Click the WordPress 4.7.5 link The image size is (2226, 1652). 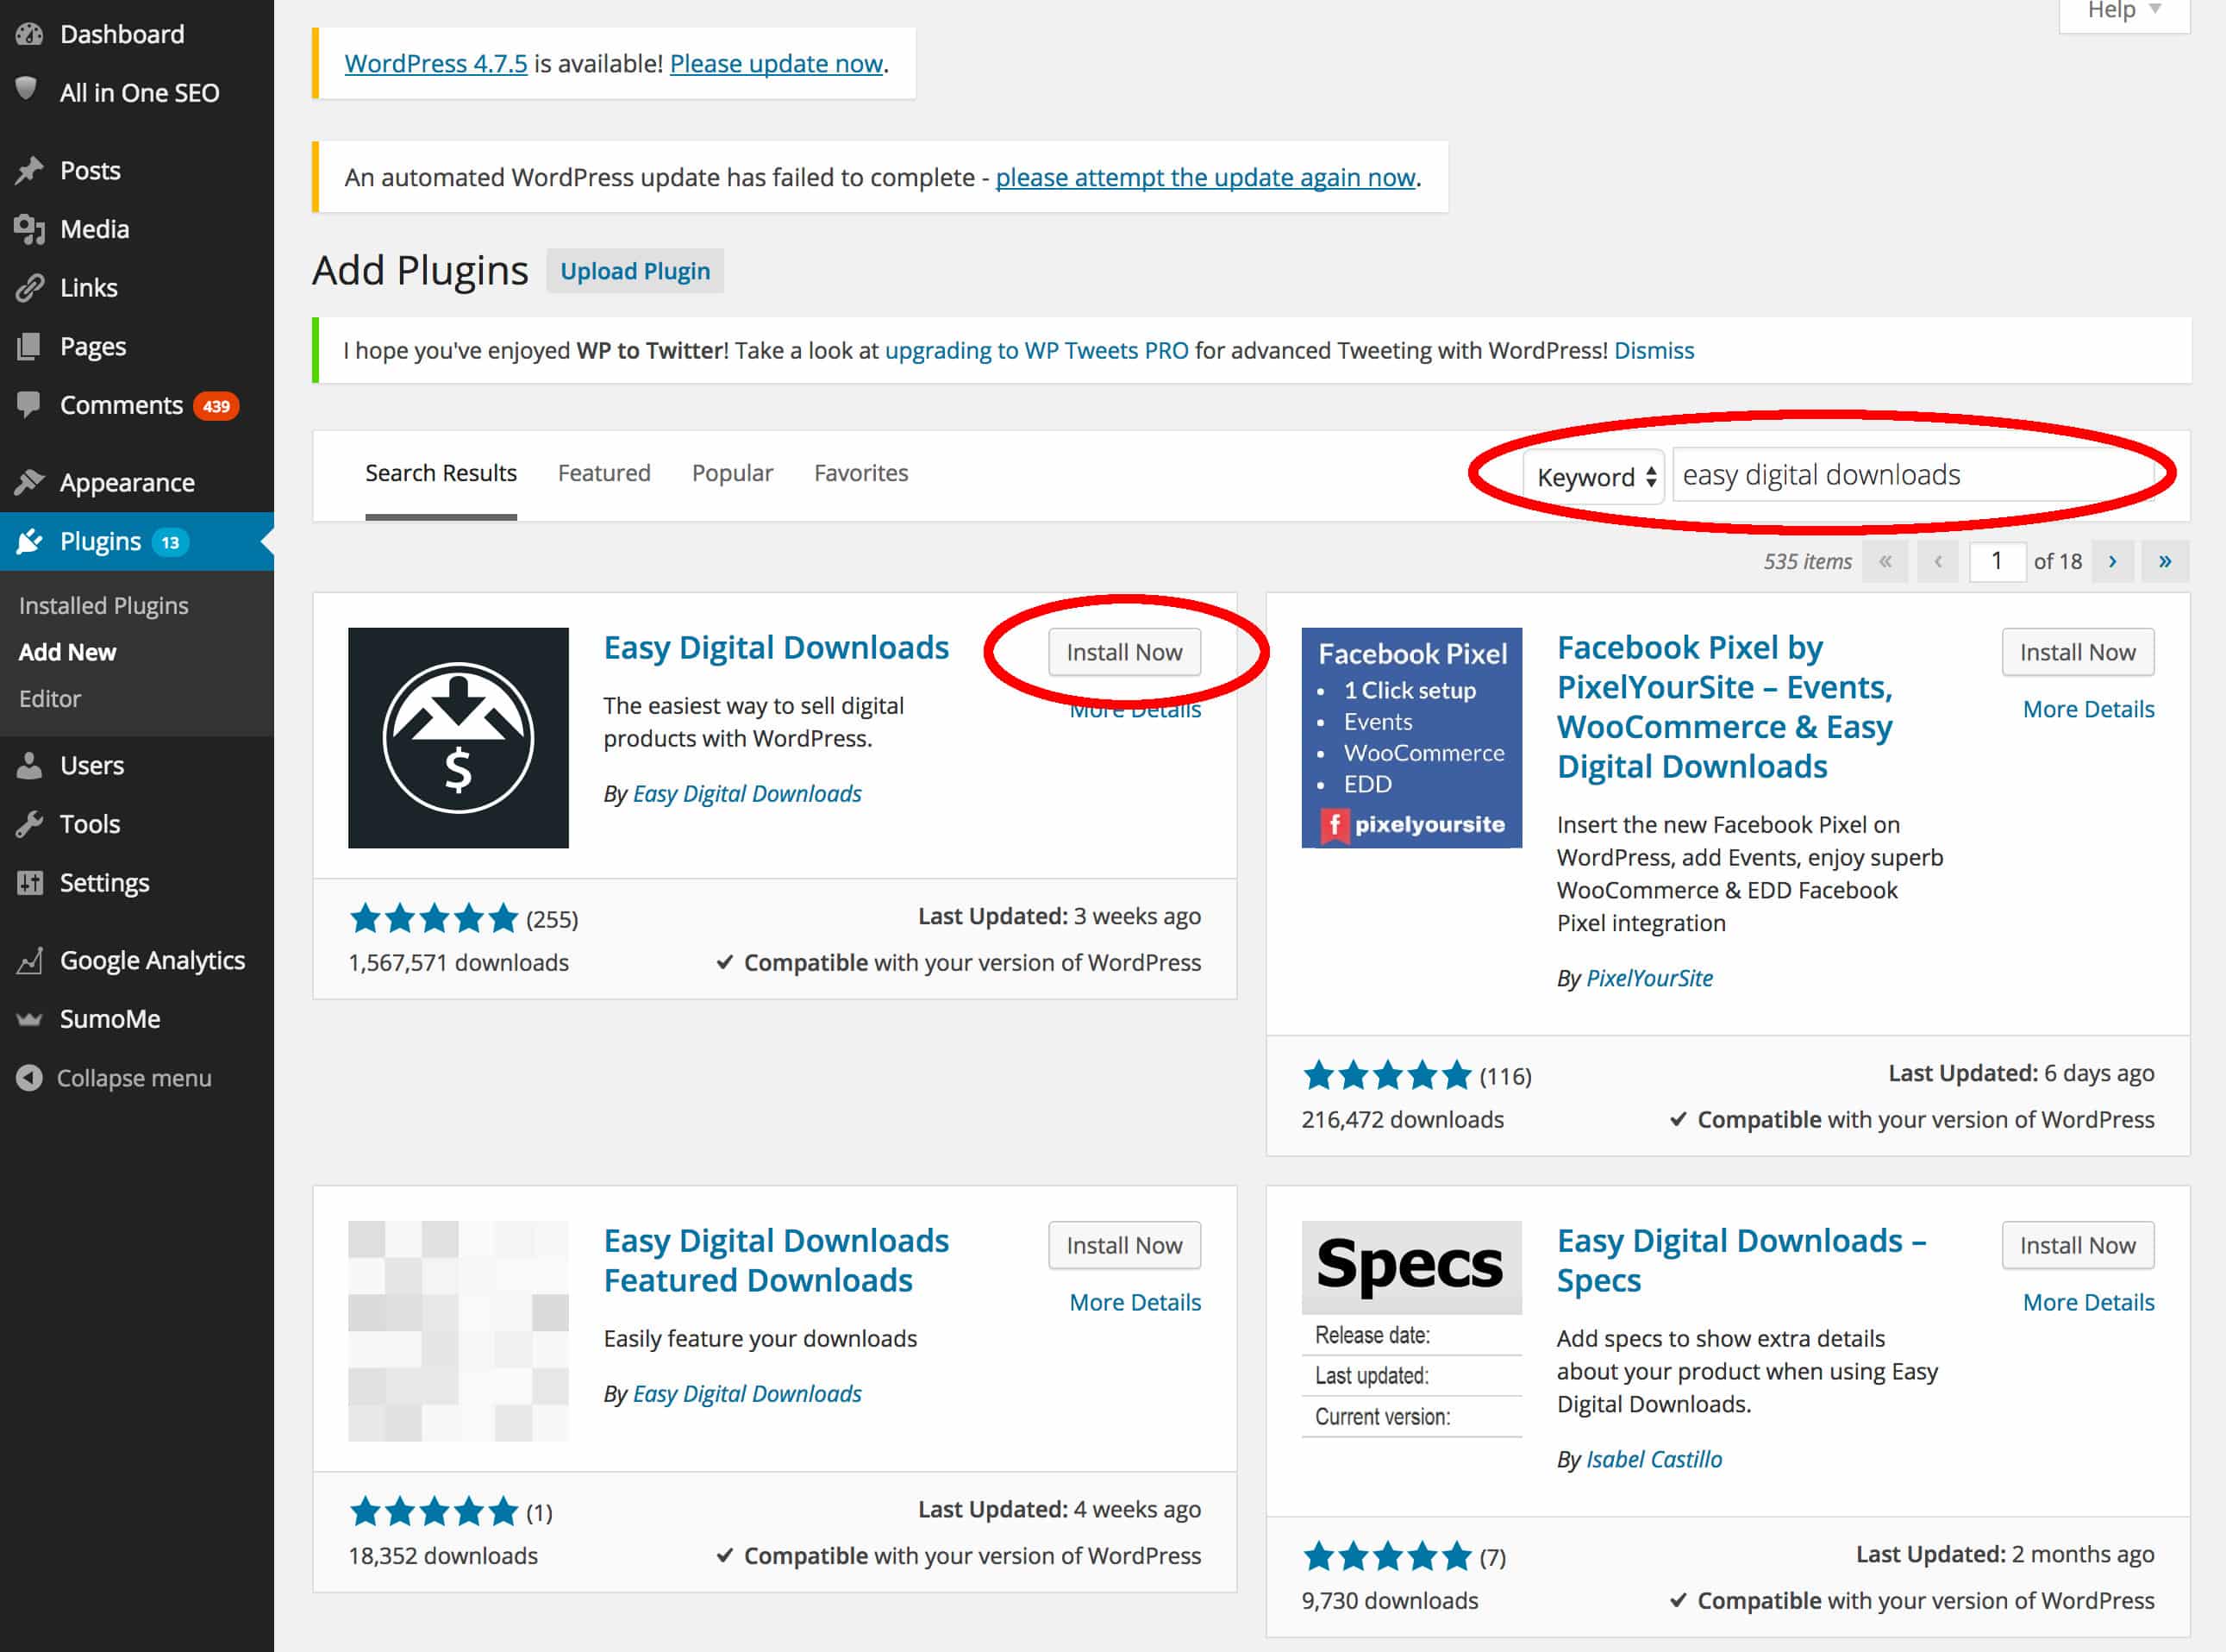pyautogui.click(x=436, y=63)
